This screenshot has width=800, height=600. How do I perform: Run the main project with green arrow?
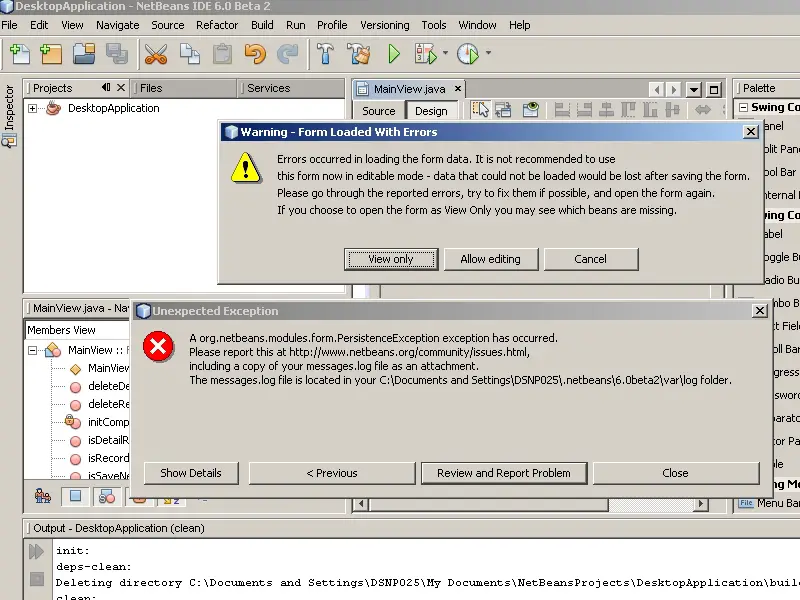pyautogui.click(x=394, y=54)
